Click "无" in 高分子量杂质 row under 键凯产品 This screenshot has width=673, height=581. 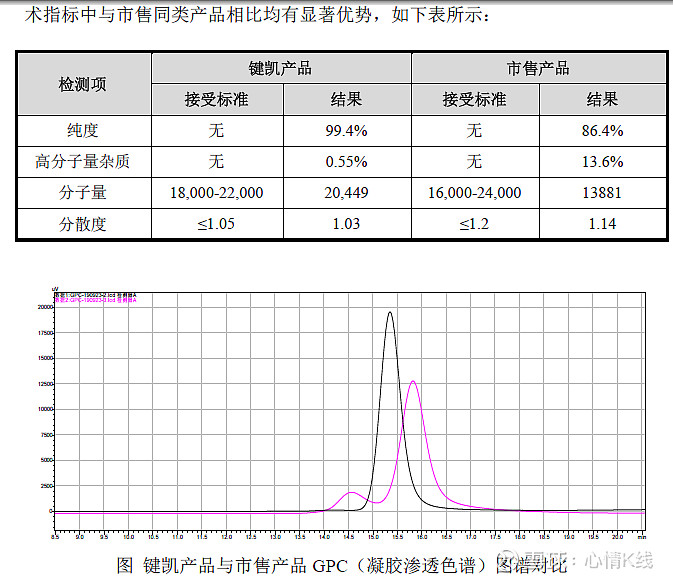pos(217,162)
